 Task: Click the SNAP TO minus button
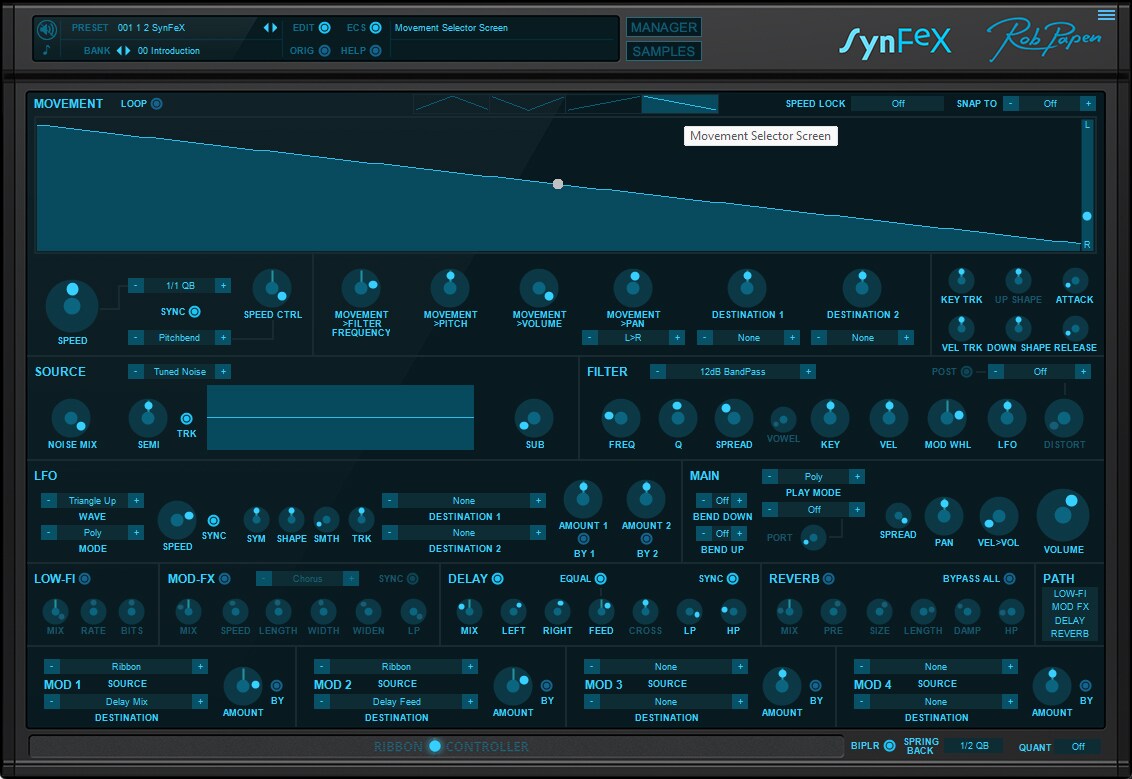(x=1011, y=103)
